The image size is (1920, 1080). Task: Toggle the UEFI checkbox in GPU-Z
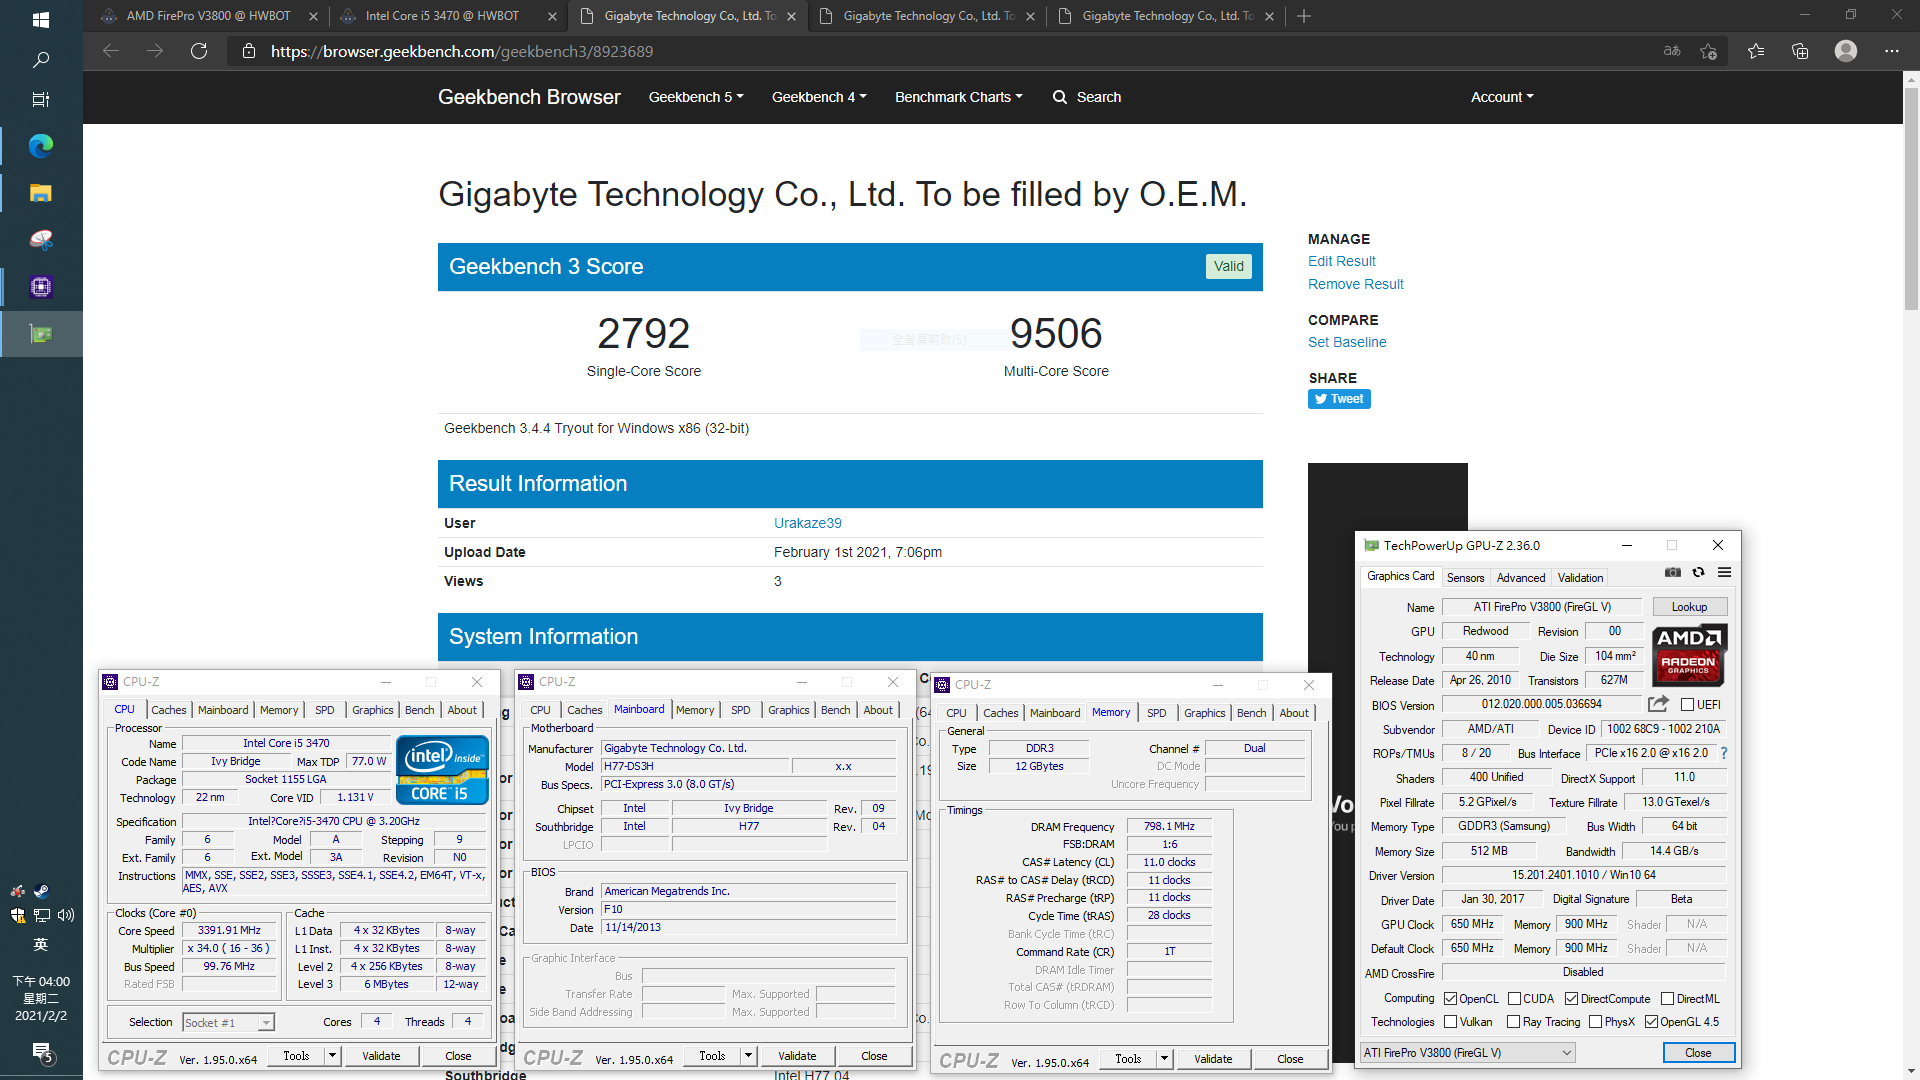(1687, 705)
